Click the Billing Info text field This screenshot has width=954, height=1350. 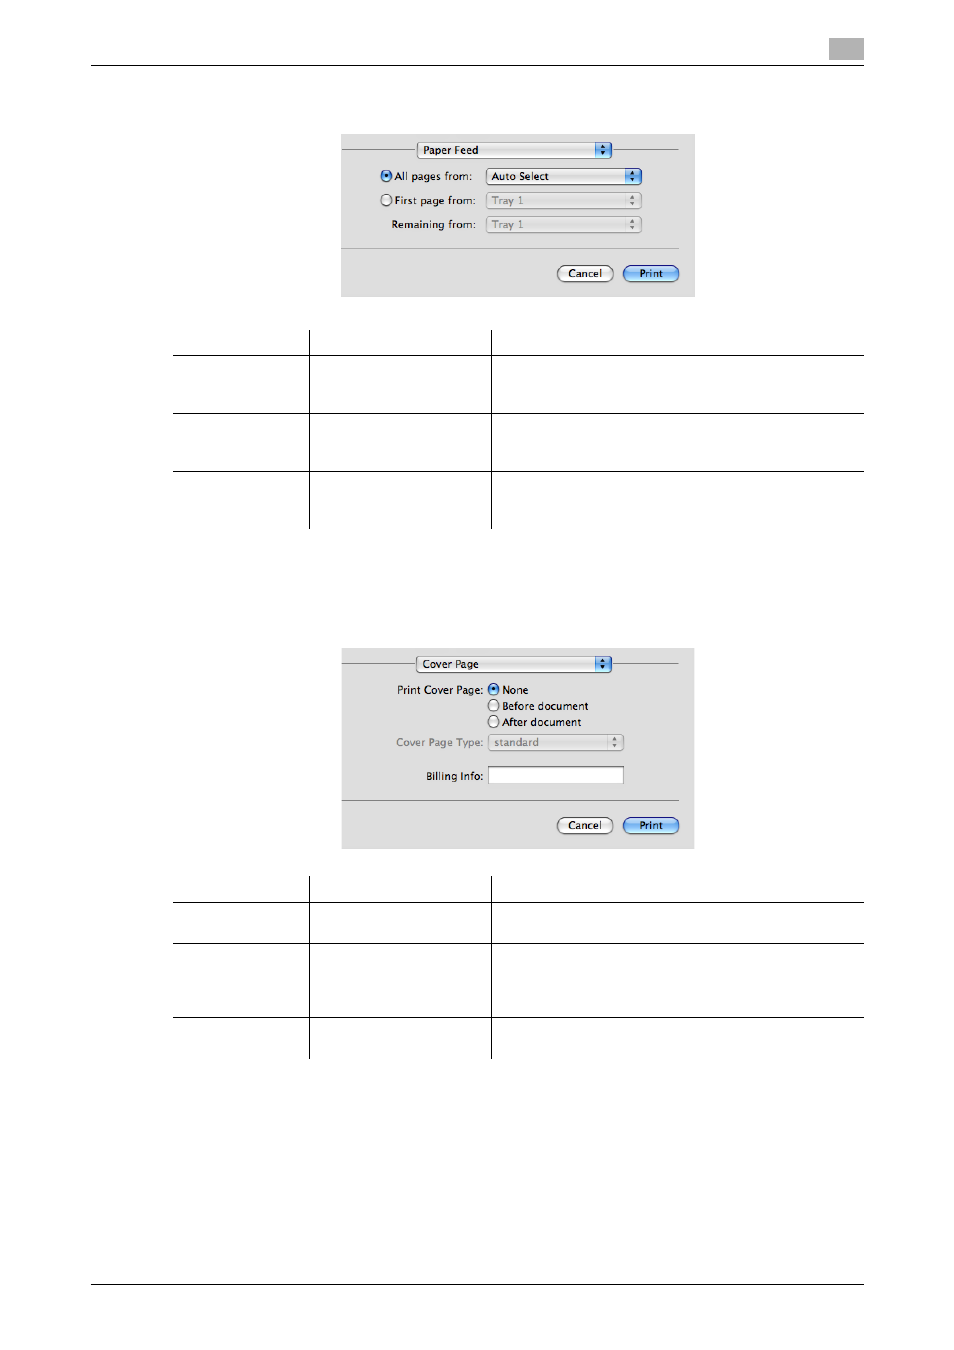click(556, 775)
